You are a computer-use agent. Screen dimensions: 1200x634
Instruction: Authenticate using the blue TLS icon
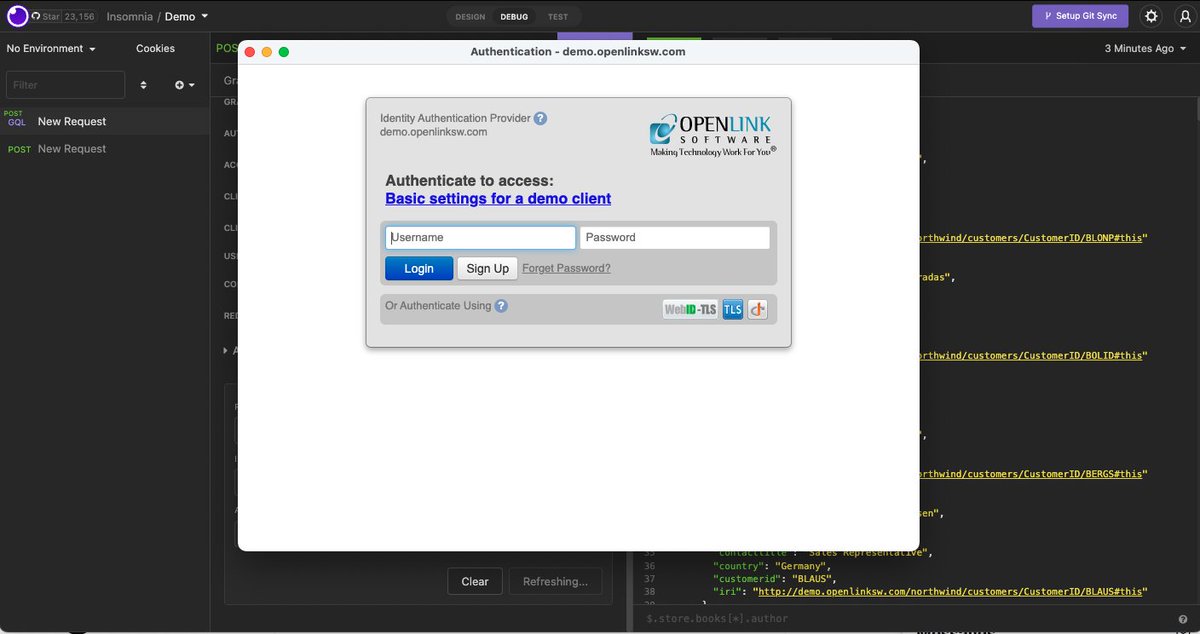click(x=733, y=309)
